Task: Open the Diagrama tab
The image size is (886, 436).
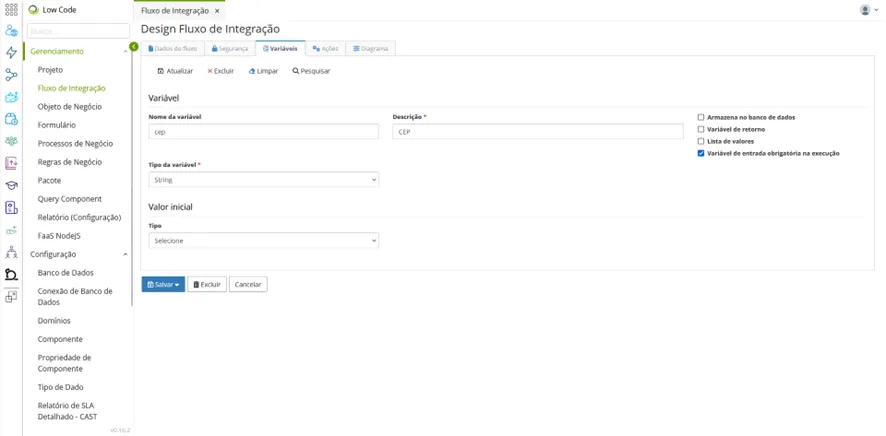Action: click(x=370, y=49)
